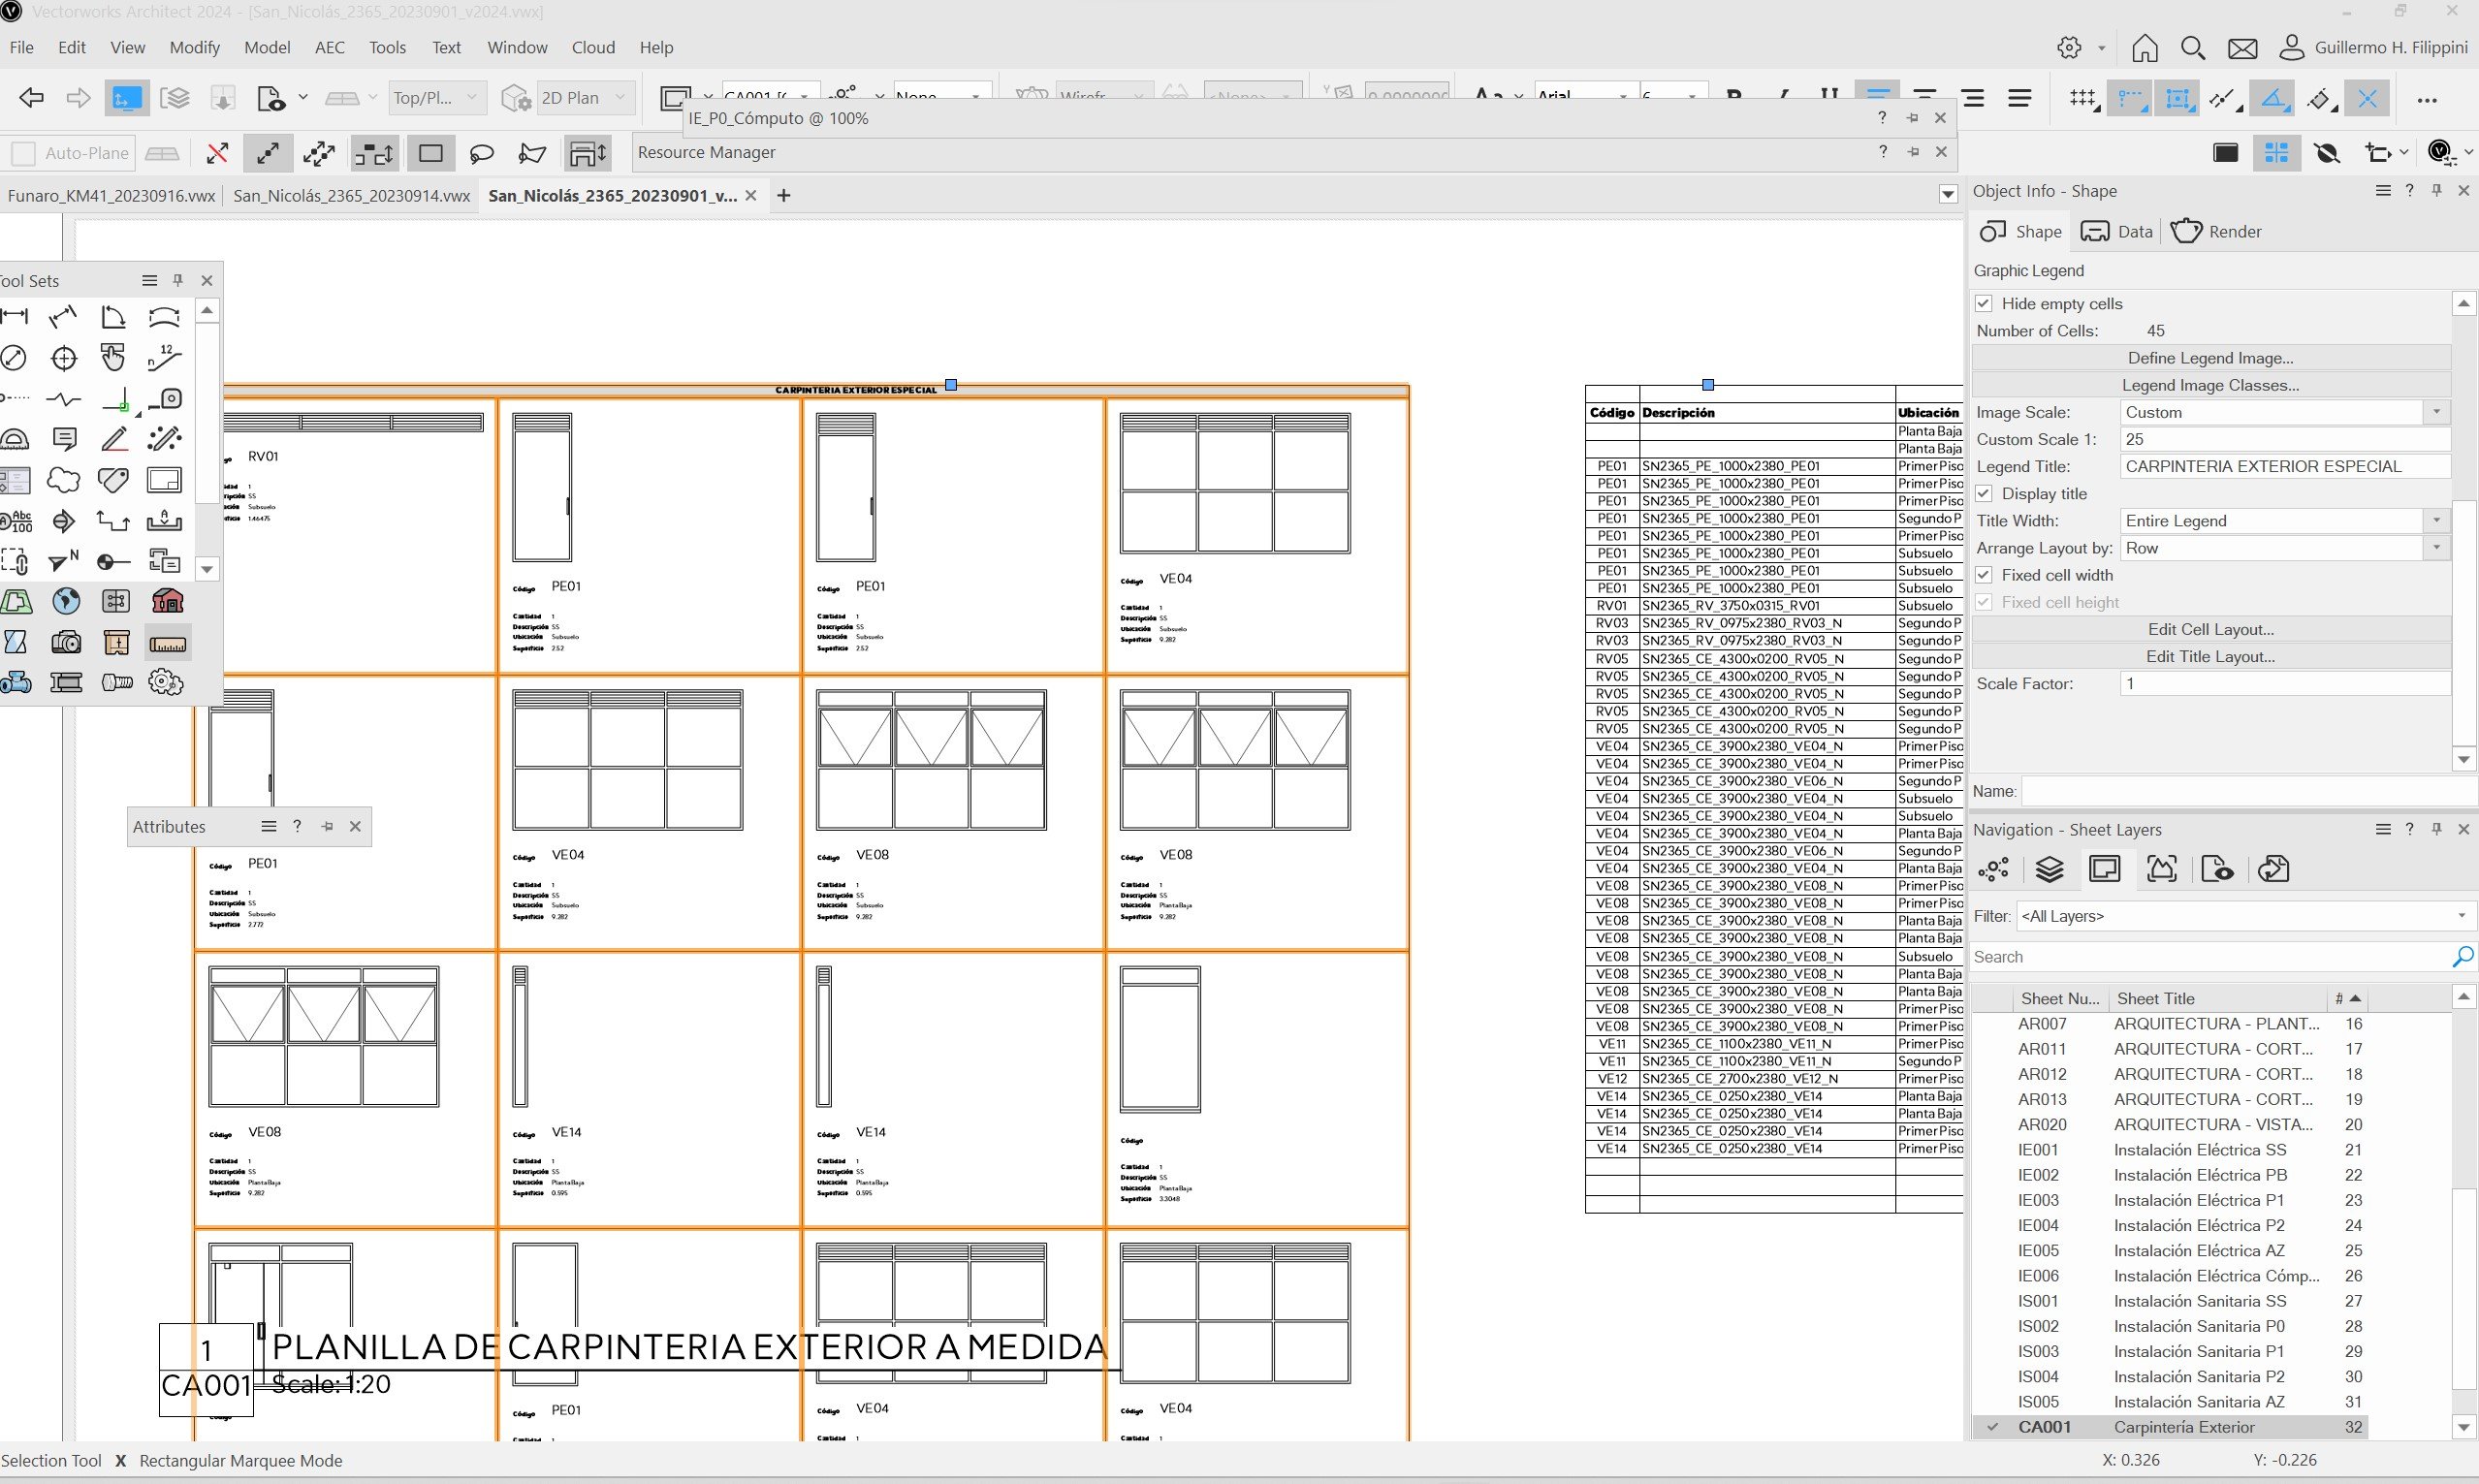The image size is (2479, 1484).
Task: Enable Snap to Grid in the snapping palette
Action: [2082, 97]
